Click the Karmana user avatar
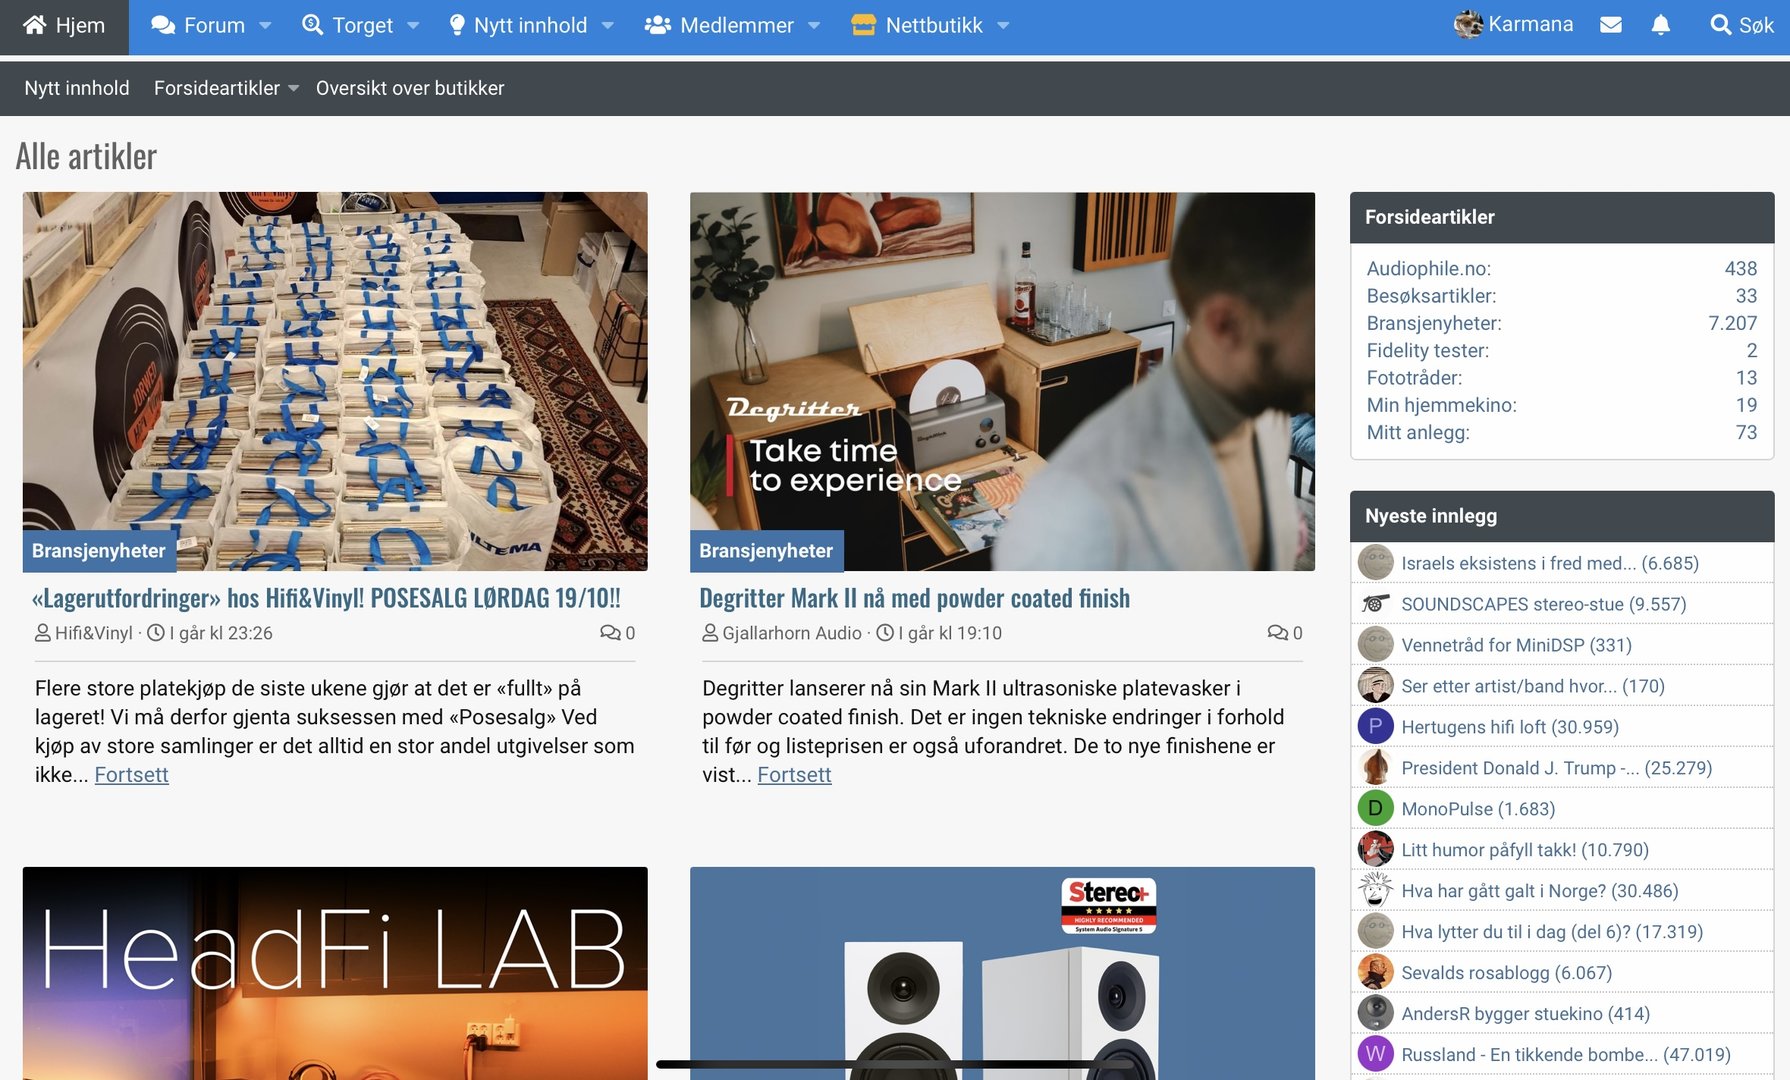 (x=1468, y=25)
